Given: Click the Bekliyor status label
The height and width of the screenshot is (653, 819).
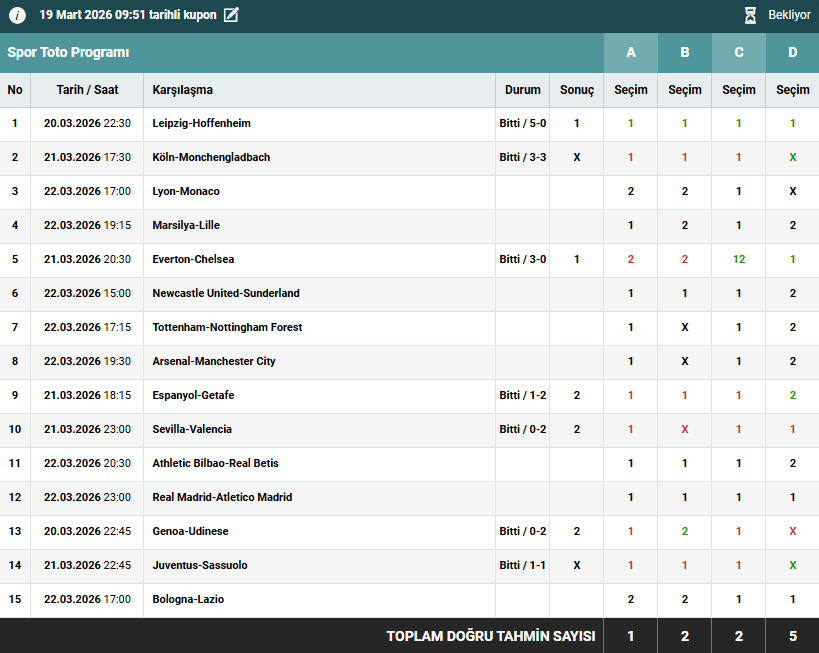Looking at the screenshot, I should point(789,15).
